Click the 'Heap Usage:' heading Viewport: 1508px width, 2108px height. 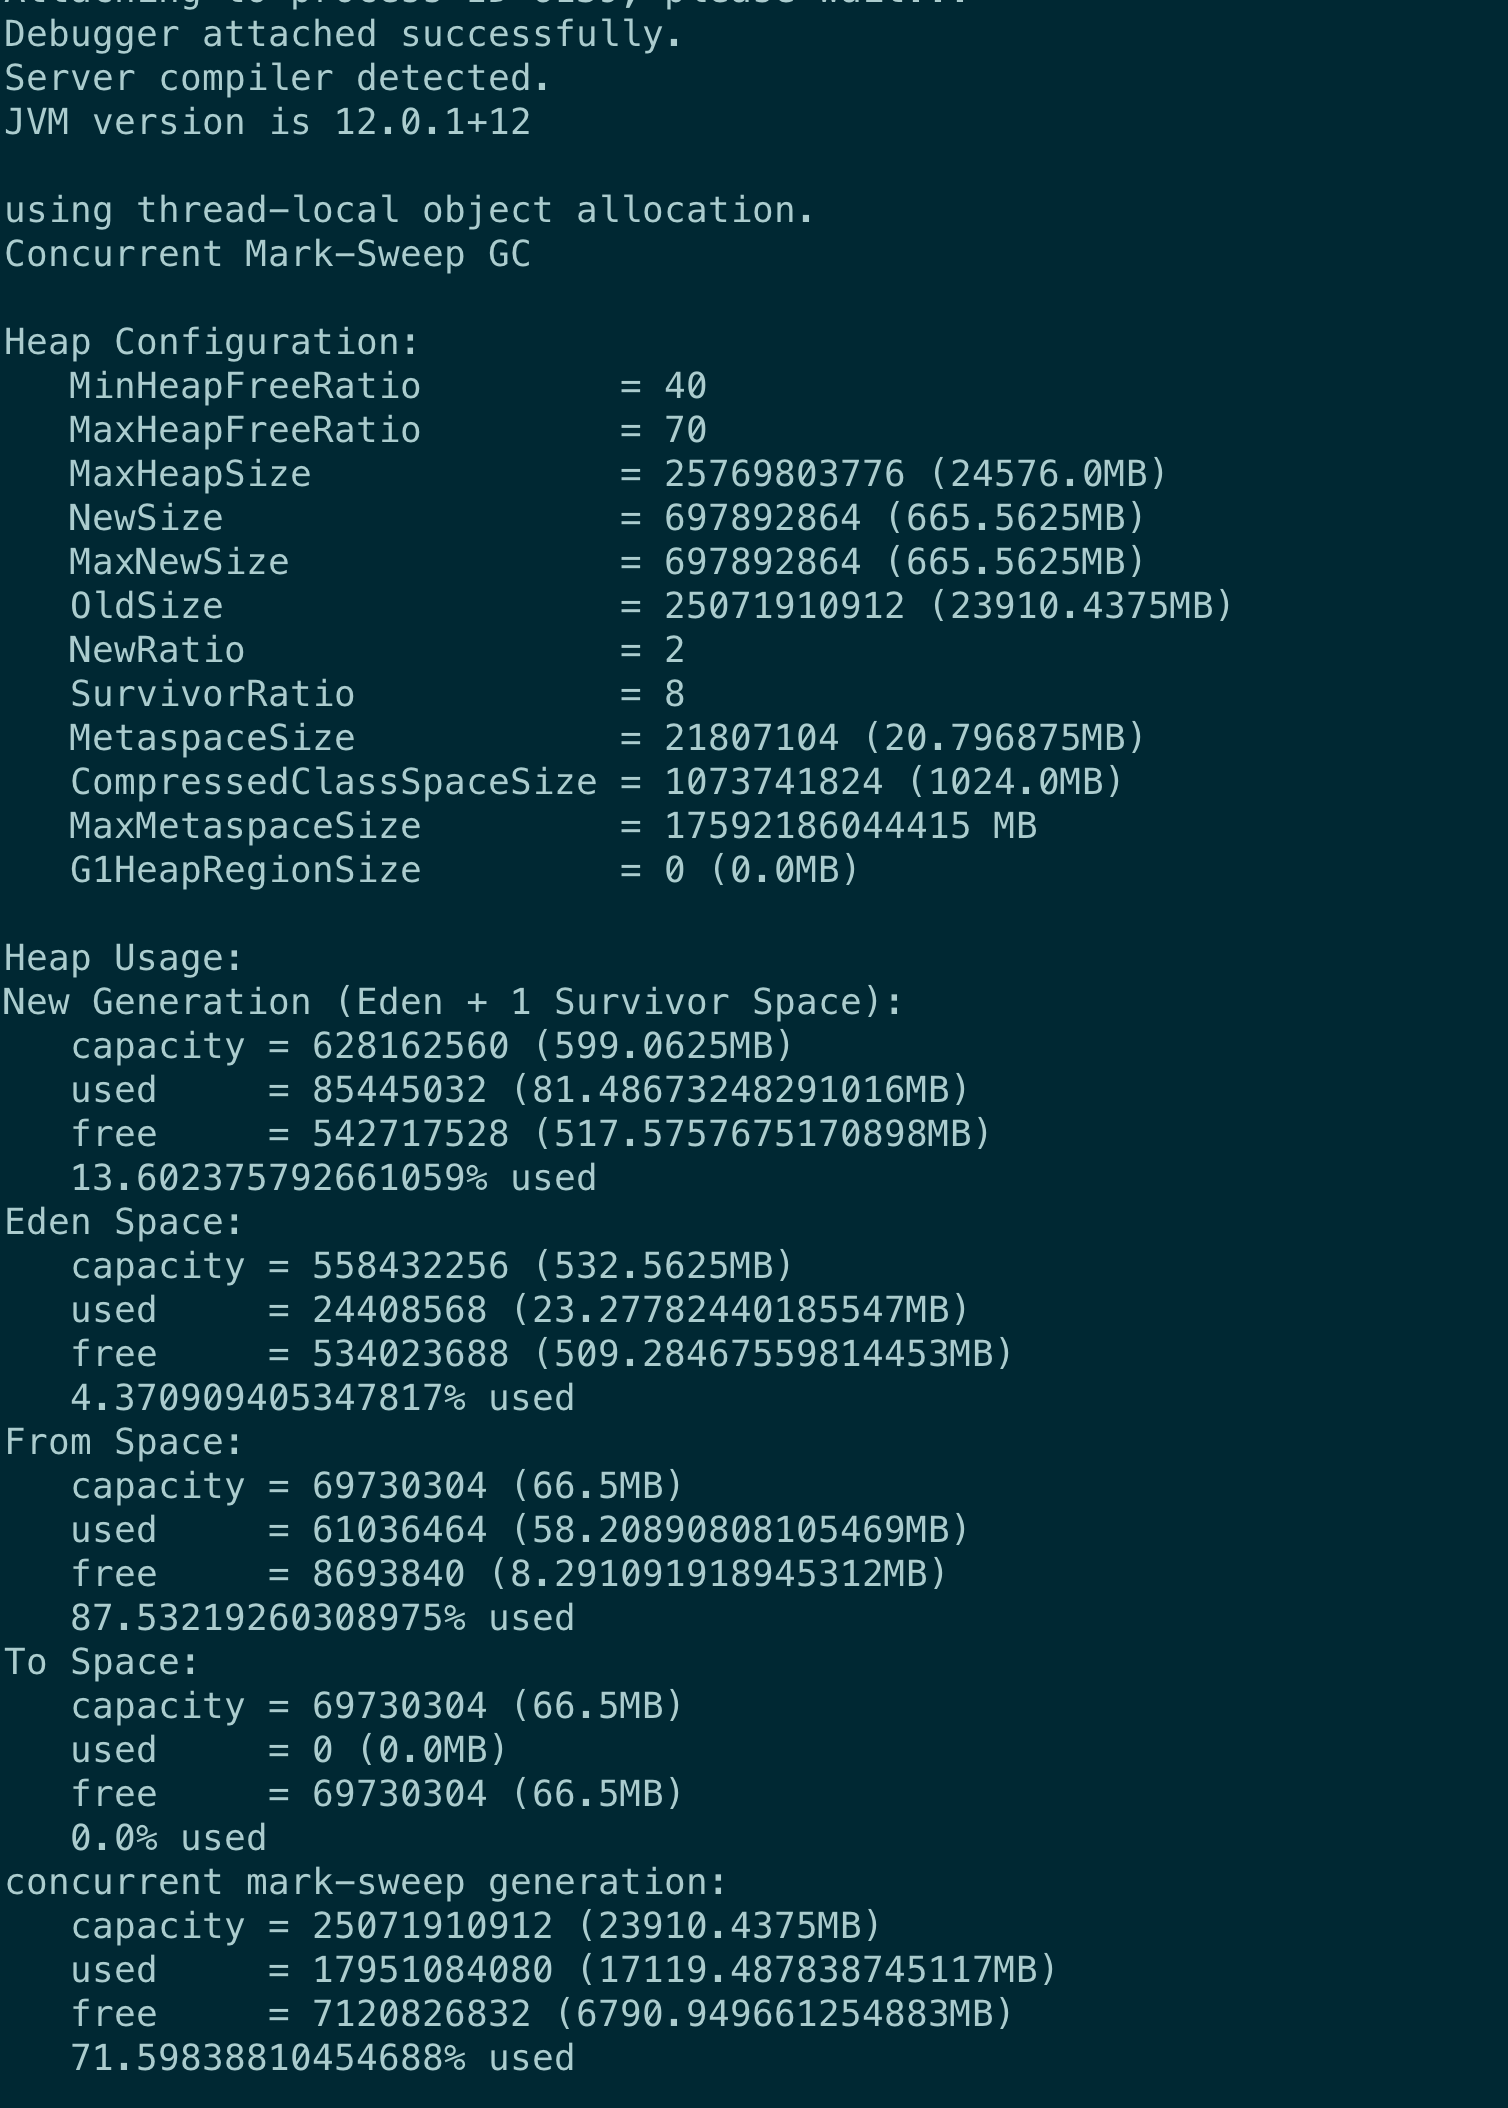[124, 958]
